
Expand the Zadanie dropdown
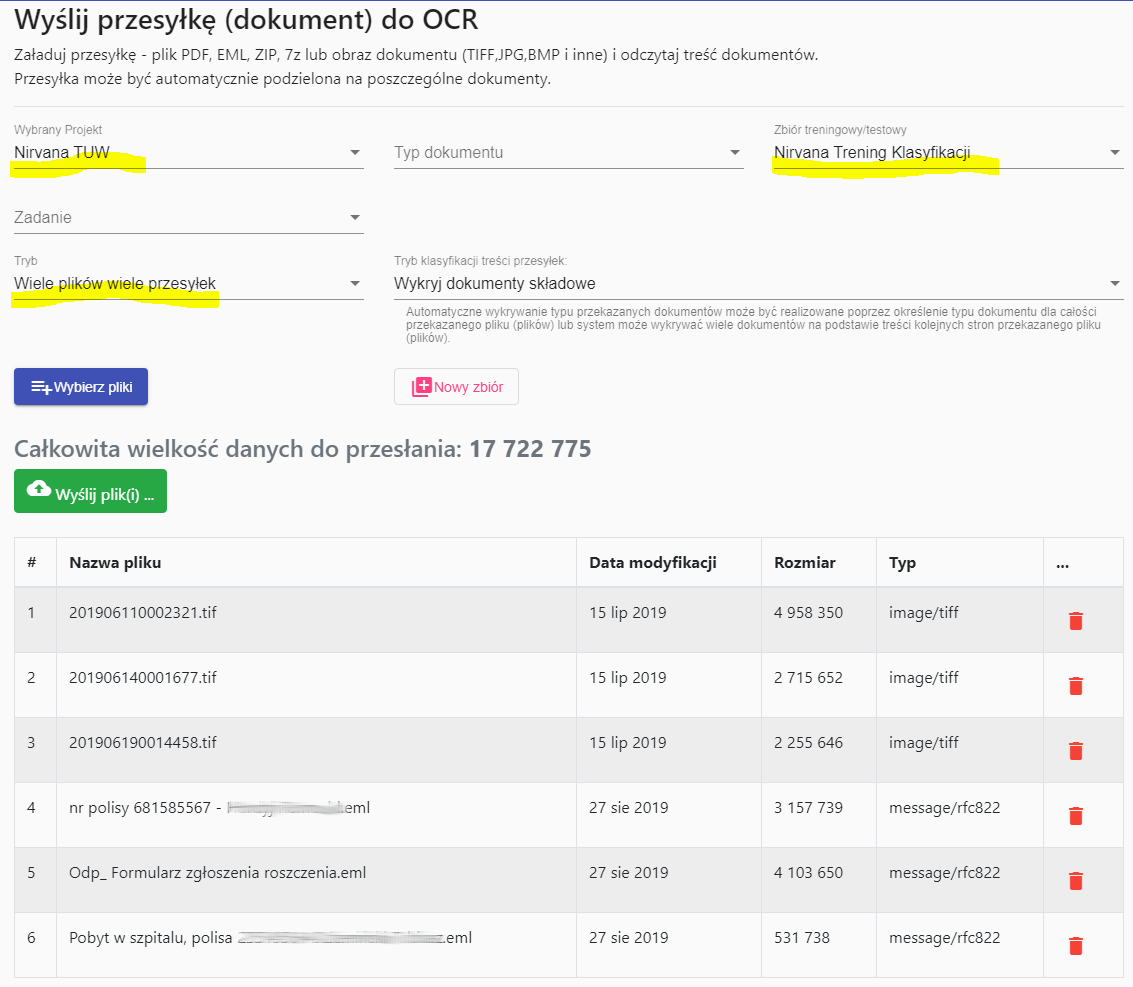pos(354,215)
